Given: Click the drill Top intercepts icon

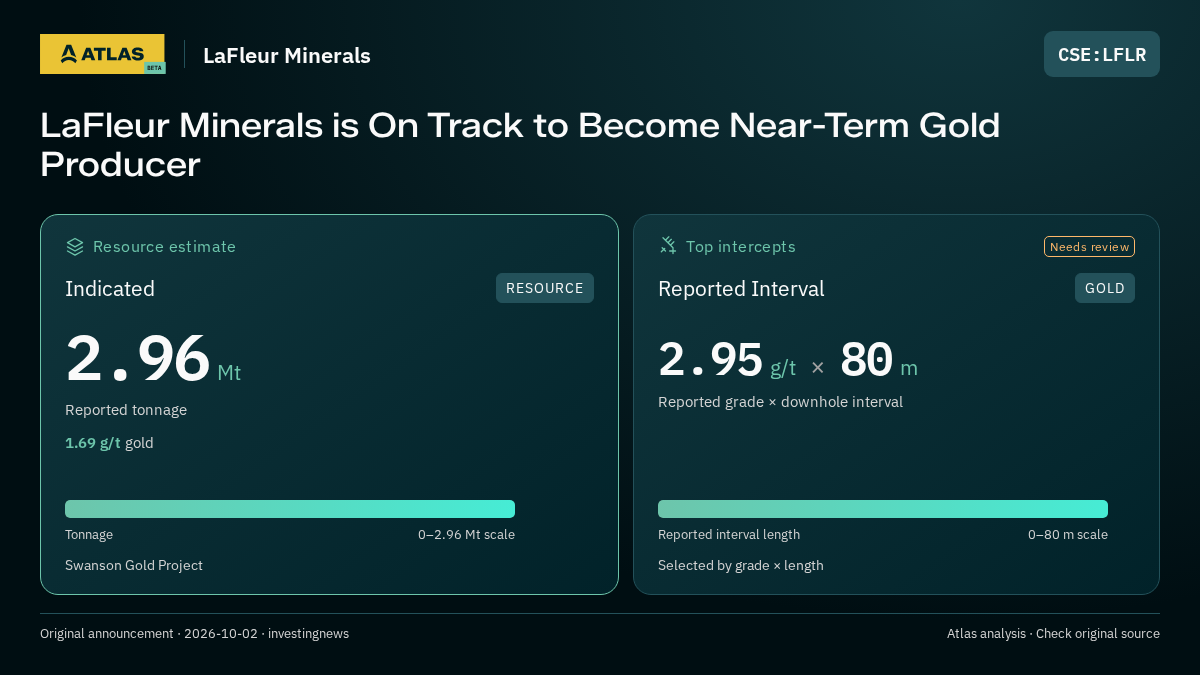Looking at the screenshot, I should click(668, 246).
